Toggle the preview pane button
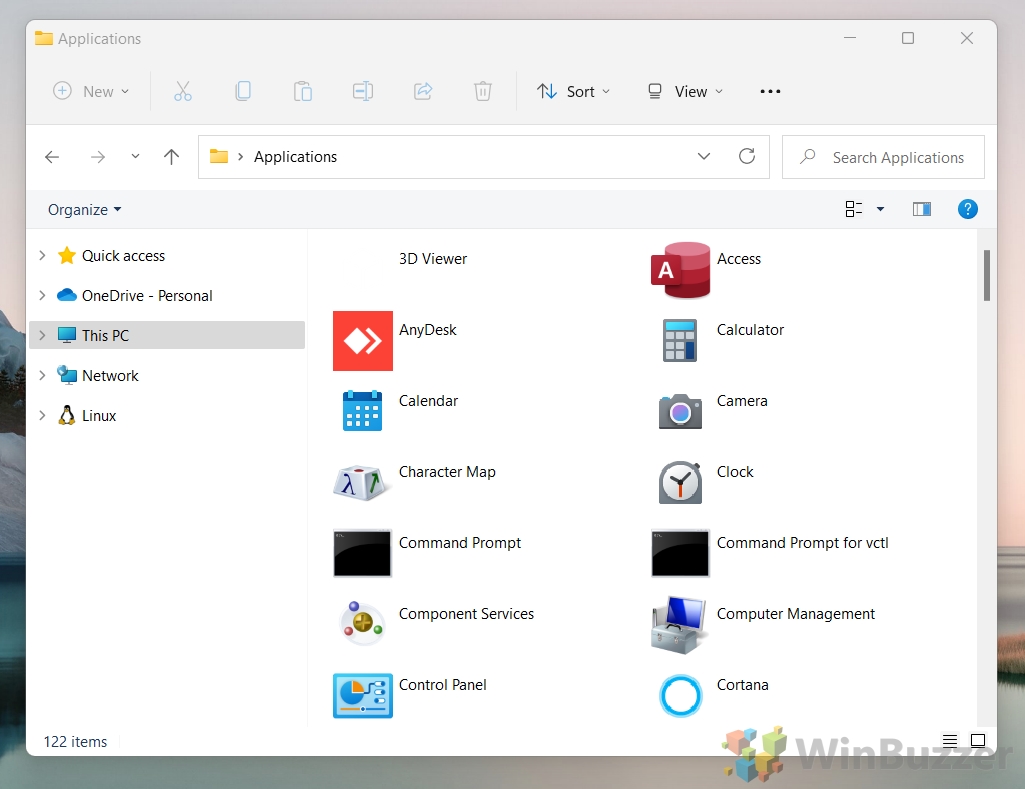Image resolution: width=1025 pixels, height=789 pixels. [x=922, y=209]
